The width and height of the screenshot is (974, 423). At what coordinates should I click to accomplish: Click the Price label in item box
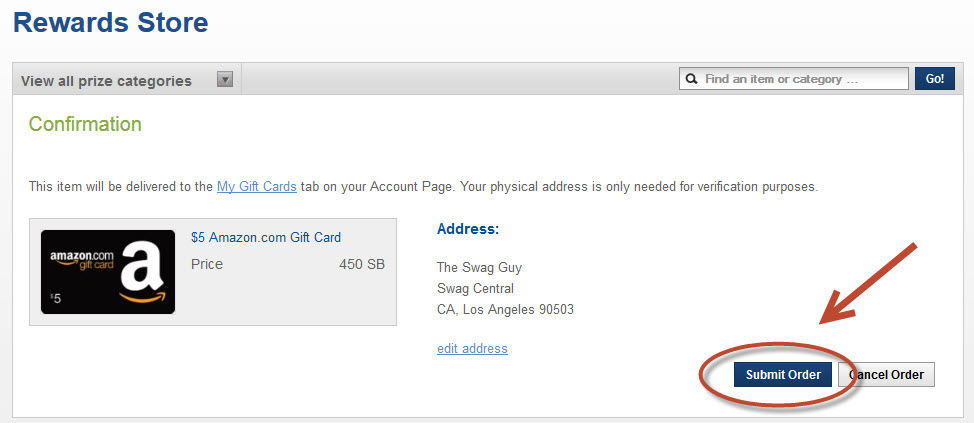tap(207, 265)
